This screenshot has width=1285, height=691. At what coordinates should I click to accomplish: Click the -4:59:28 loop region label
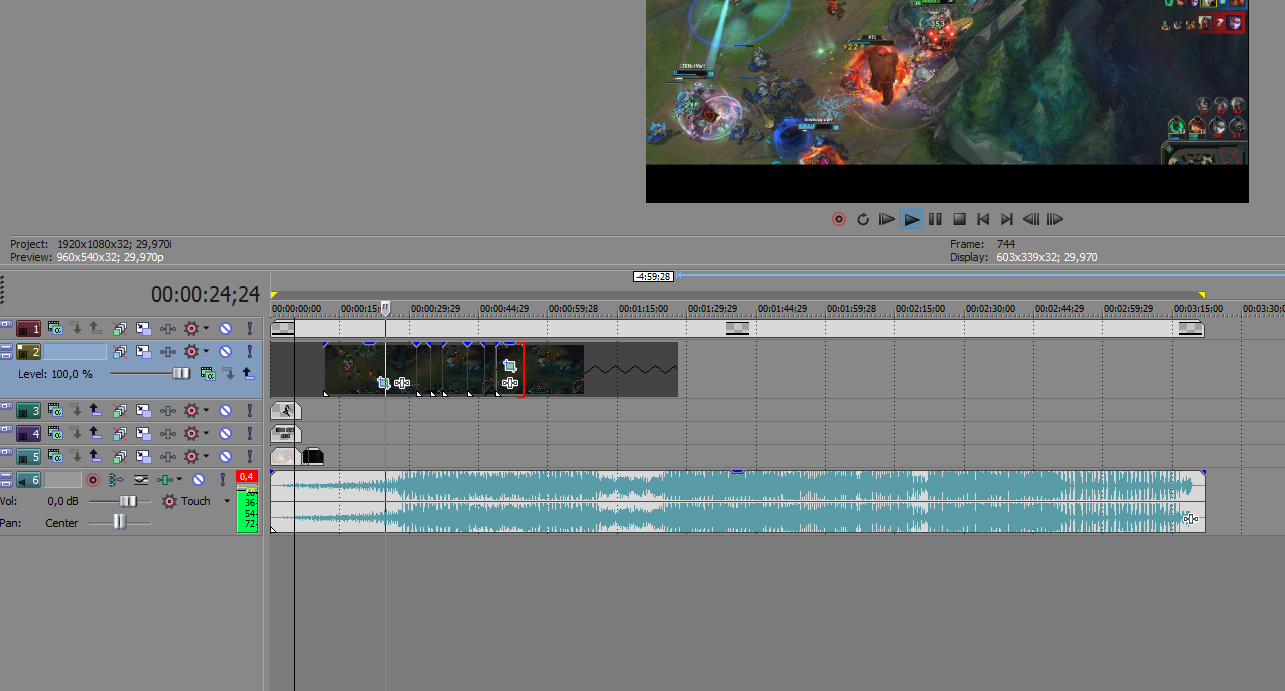[653, 276]
